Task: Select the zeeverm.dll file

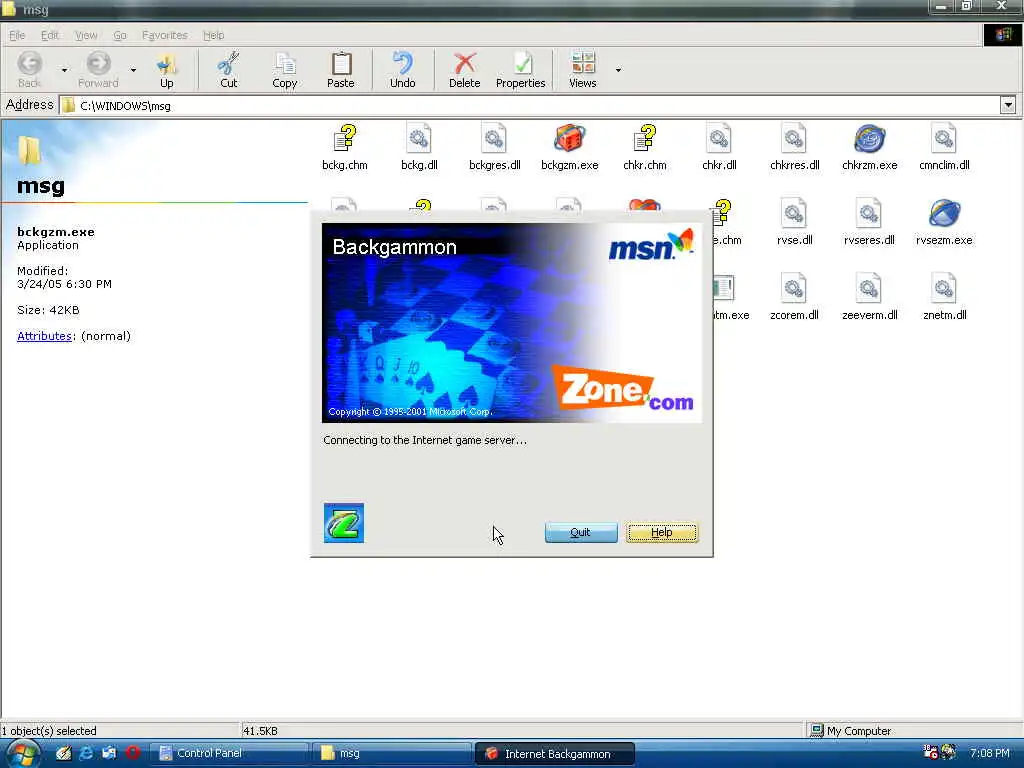Action: [869, 298]
